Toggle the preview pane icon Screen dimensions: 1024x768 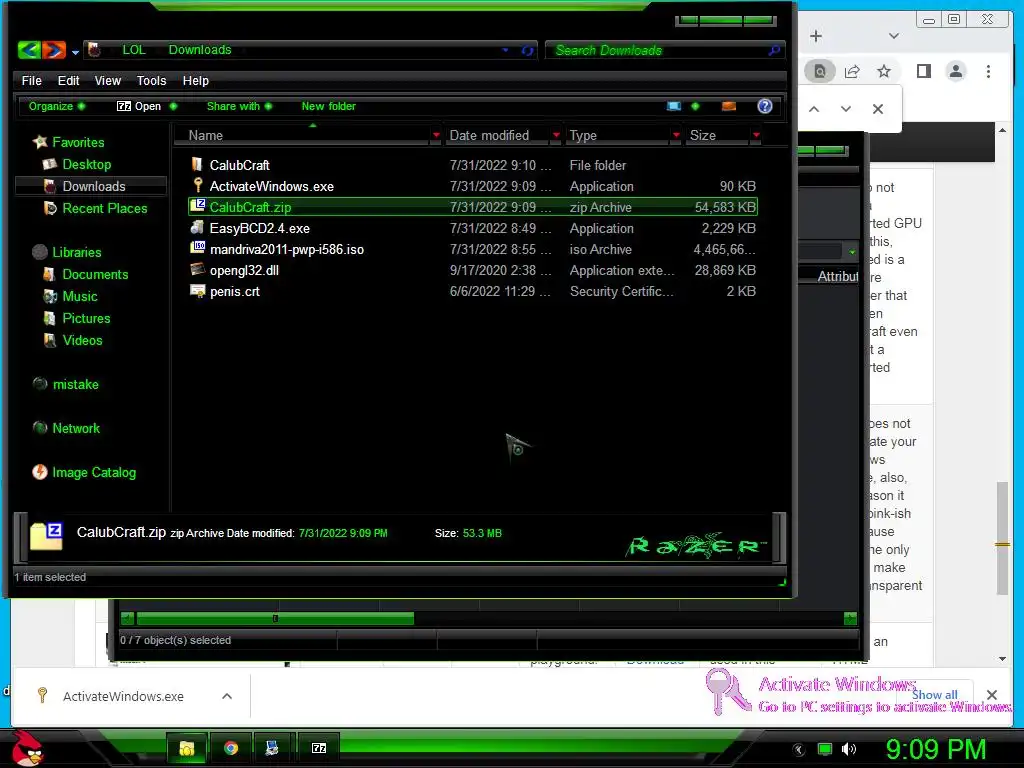click(729, 106)
